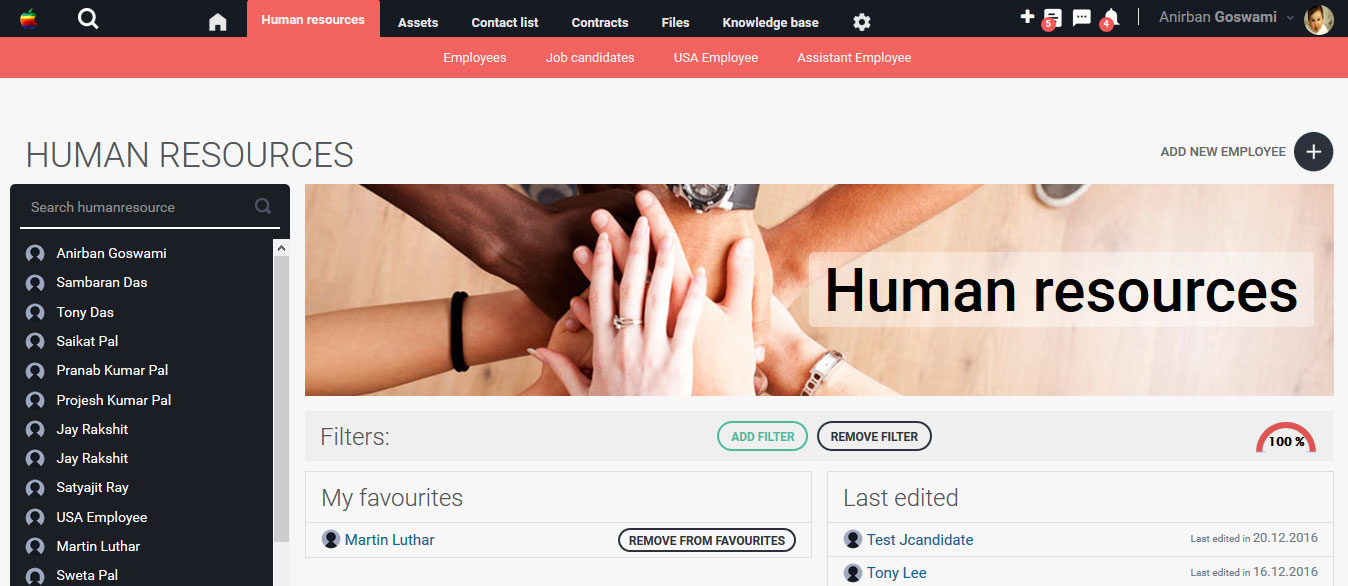Click the avatar icon beside Sambaran Das
Screen dimensions: 1348x586
coord(35,283)
